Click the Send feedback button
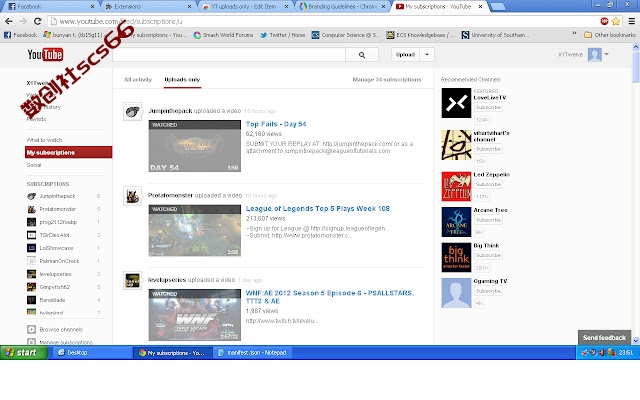The width and height of the screenshot is (640, 400). pyautogui.click(x=604, y=338)
